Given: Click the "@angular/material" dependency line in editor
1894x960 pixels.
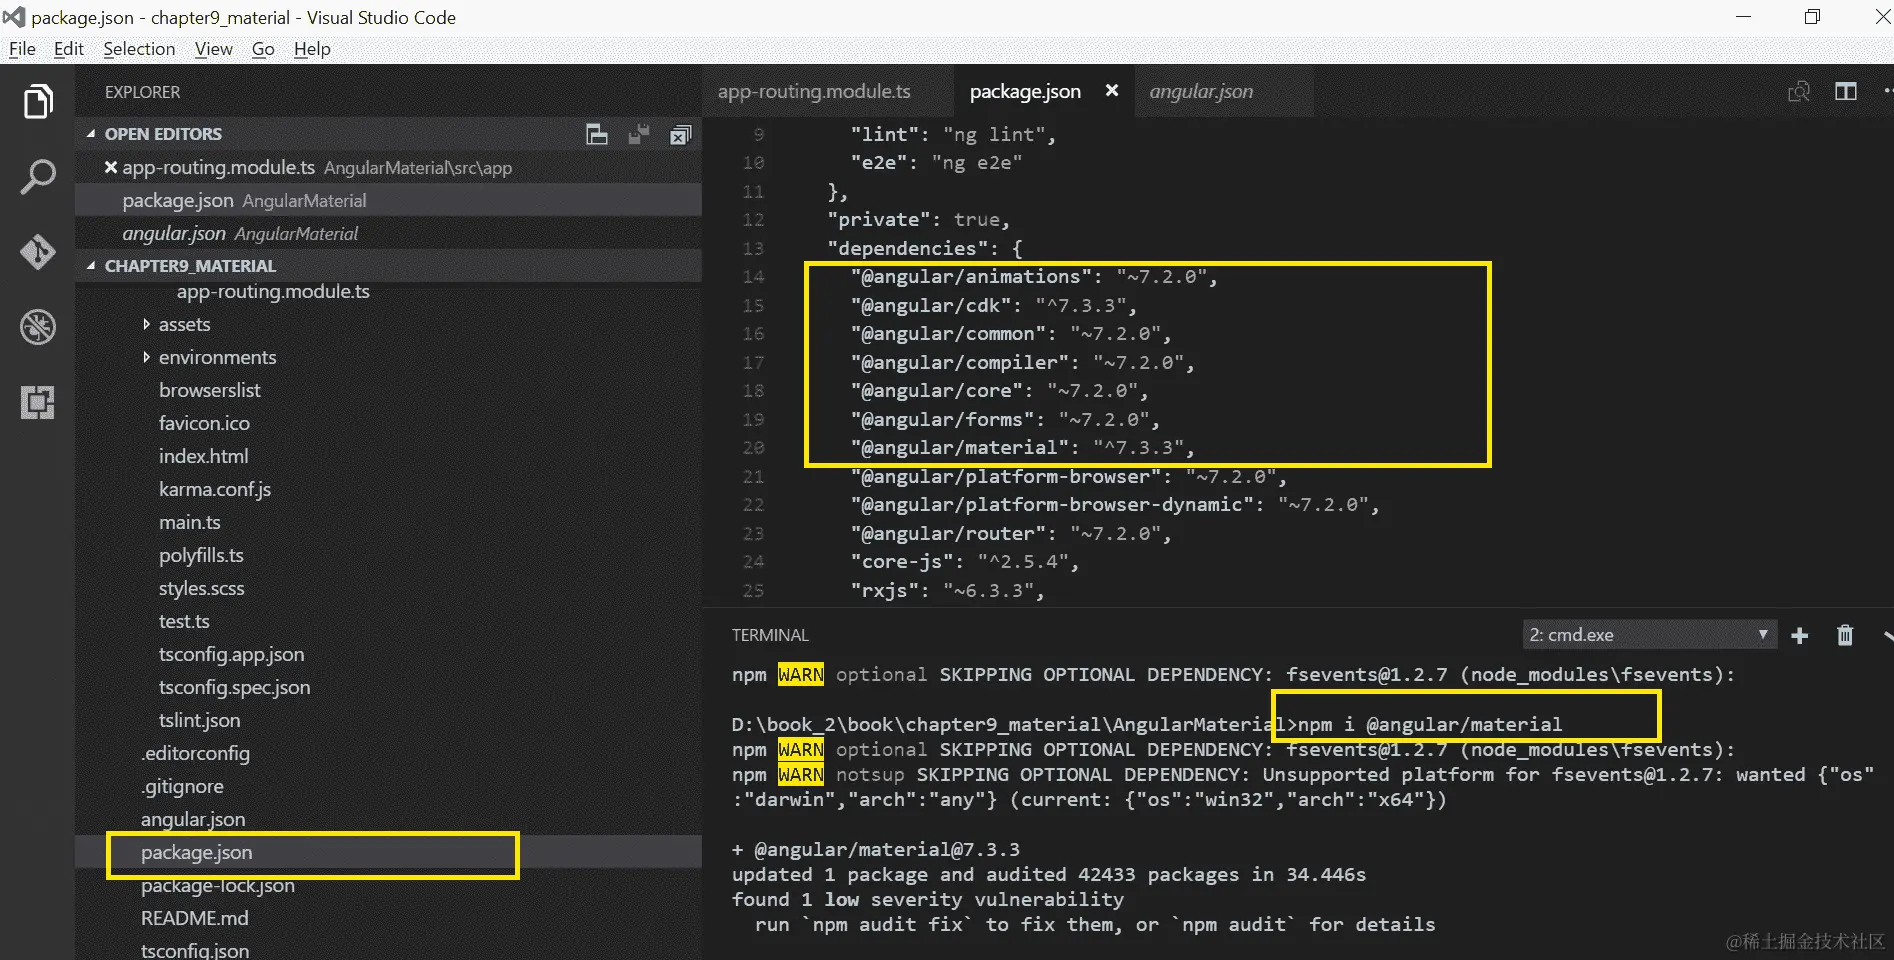Looking at the screenshot, I should coord(1022,448).
